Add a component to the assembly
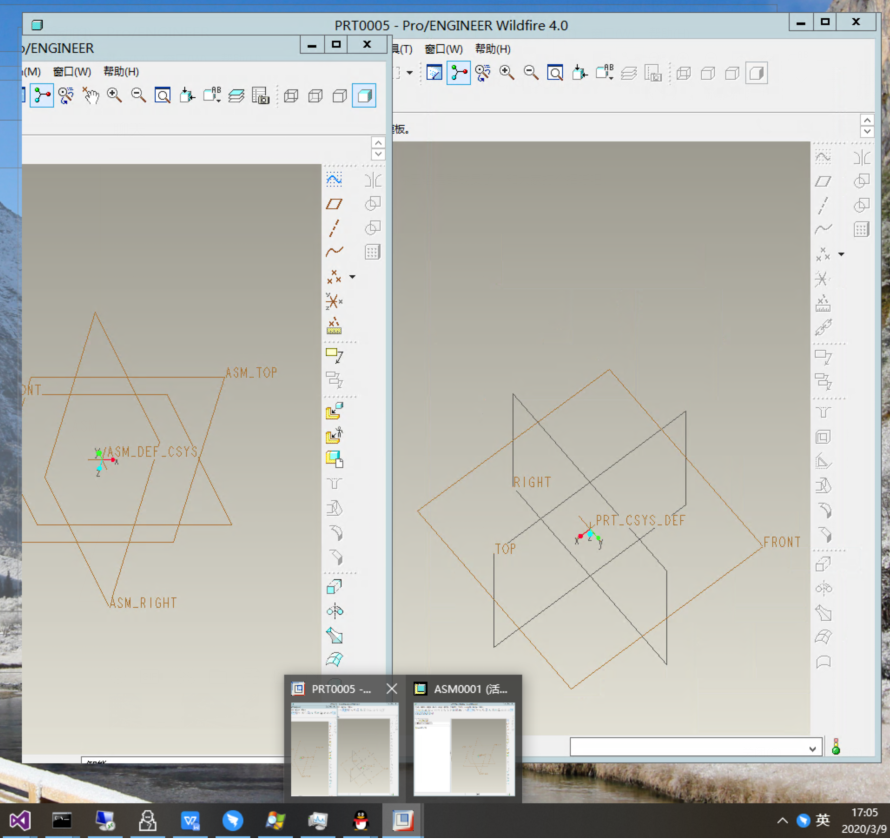 (334, 410)
